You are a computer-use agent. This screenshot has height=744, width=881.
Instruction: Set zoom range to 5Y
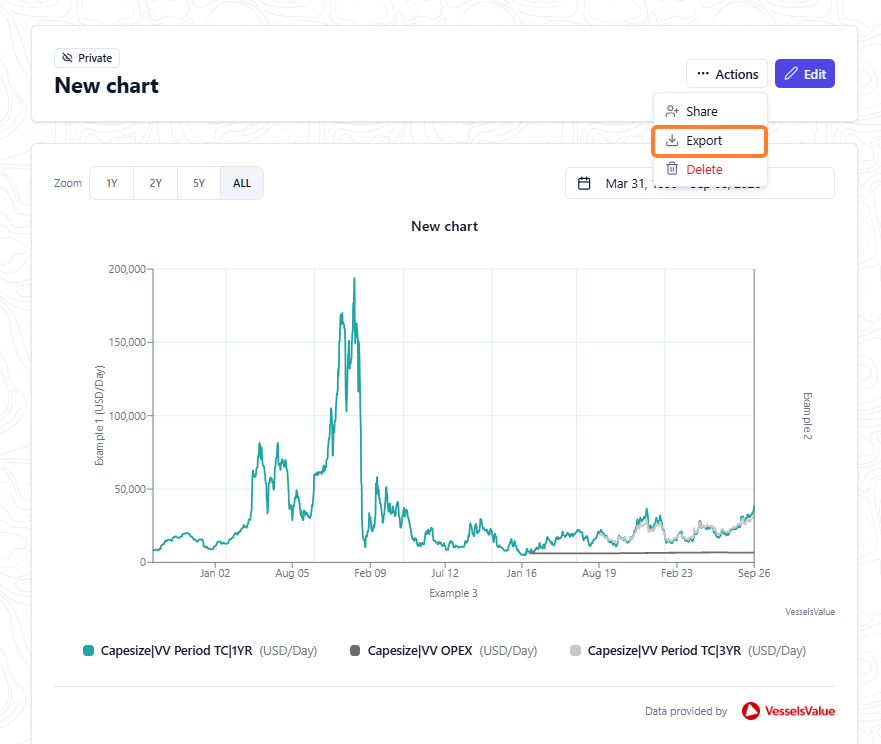click(x=199, y=183)
